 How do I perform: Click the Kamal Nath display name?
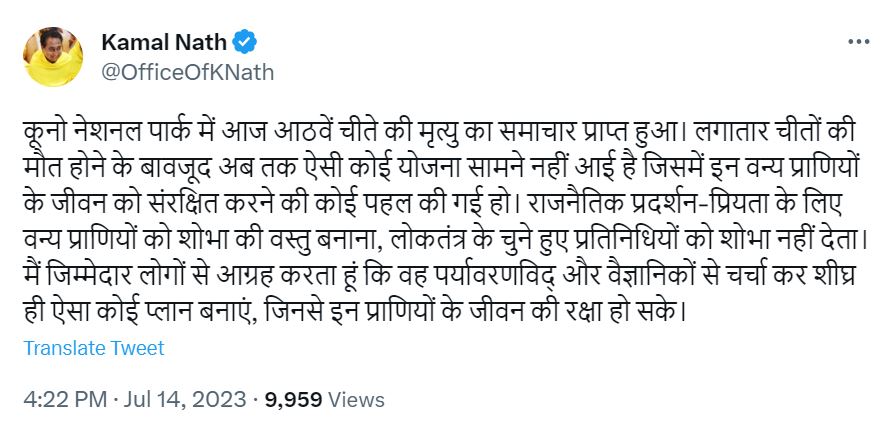point(164,43)
